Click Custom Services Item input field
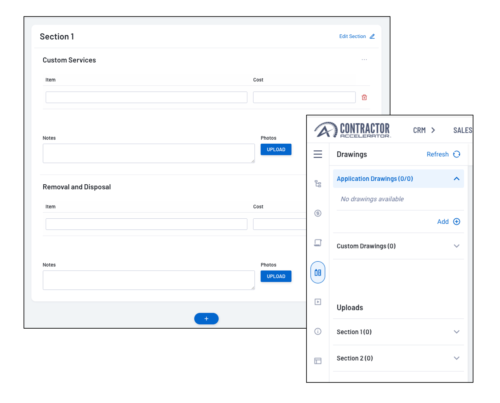Screen dimensions: 500x403 coord(146,97)
